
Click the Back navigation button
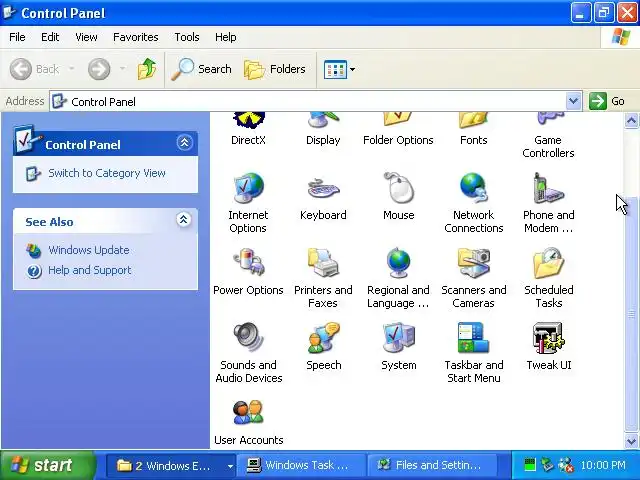(x=35, y=69)
